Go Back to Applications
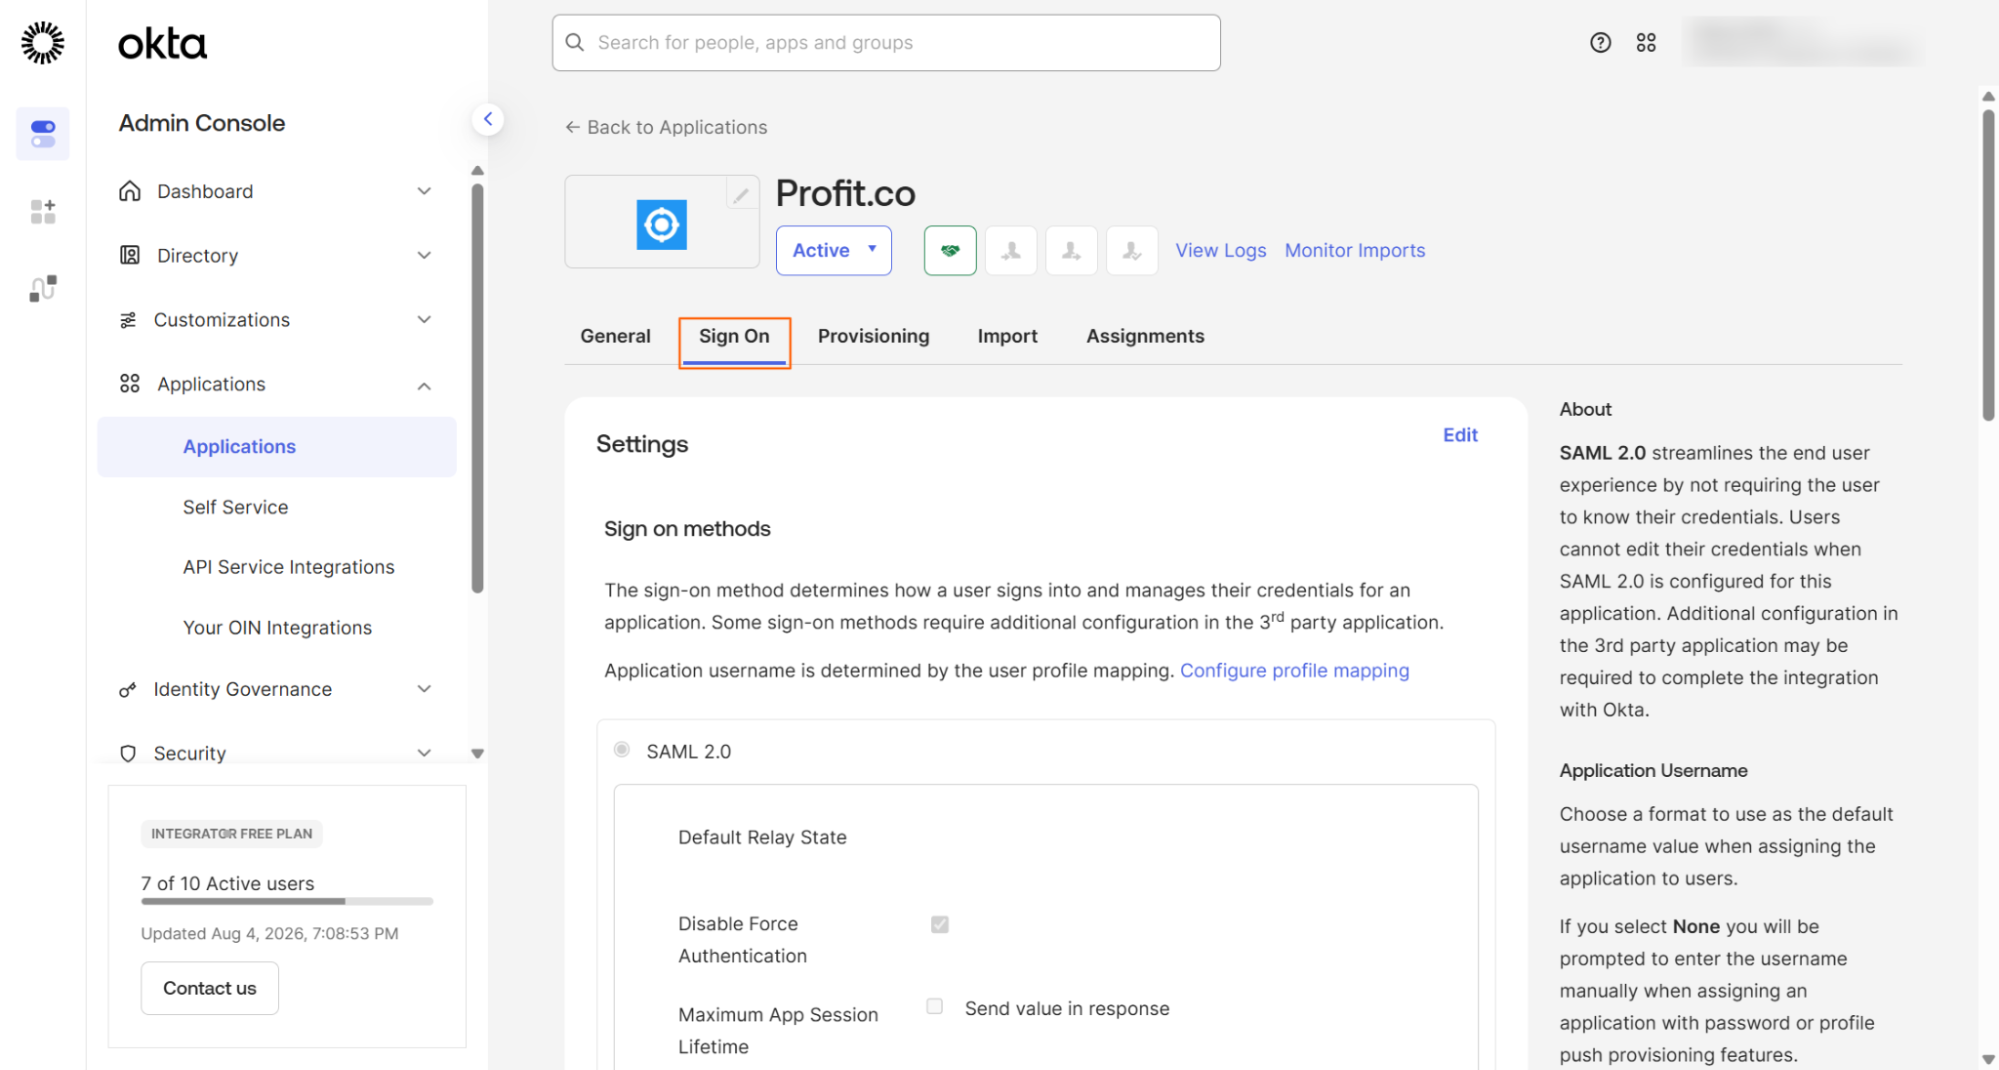This screenshot has width=1999, height=1070. (666, 127)
